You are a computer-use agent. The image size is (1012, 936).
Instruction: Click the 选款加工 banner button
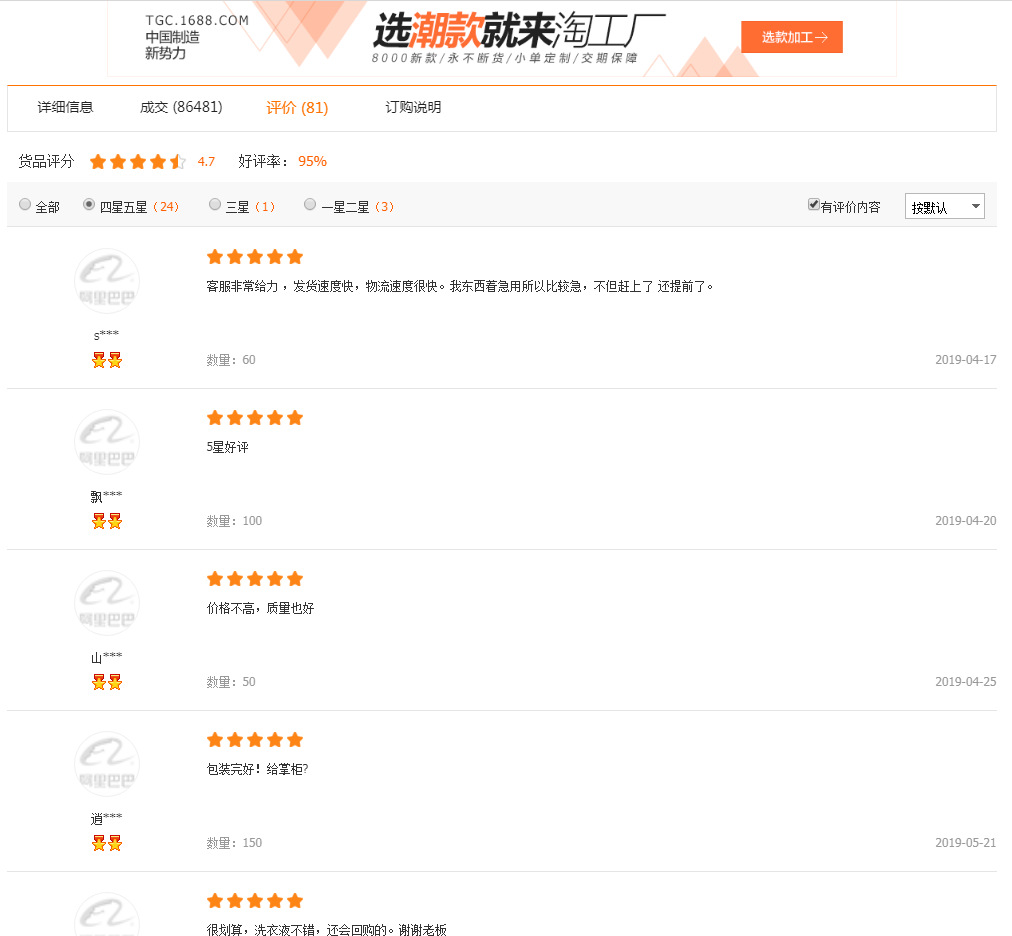[792, 37]
